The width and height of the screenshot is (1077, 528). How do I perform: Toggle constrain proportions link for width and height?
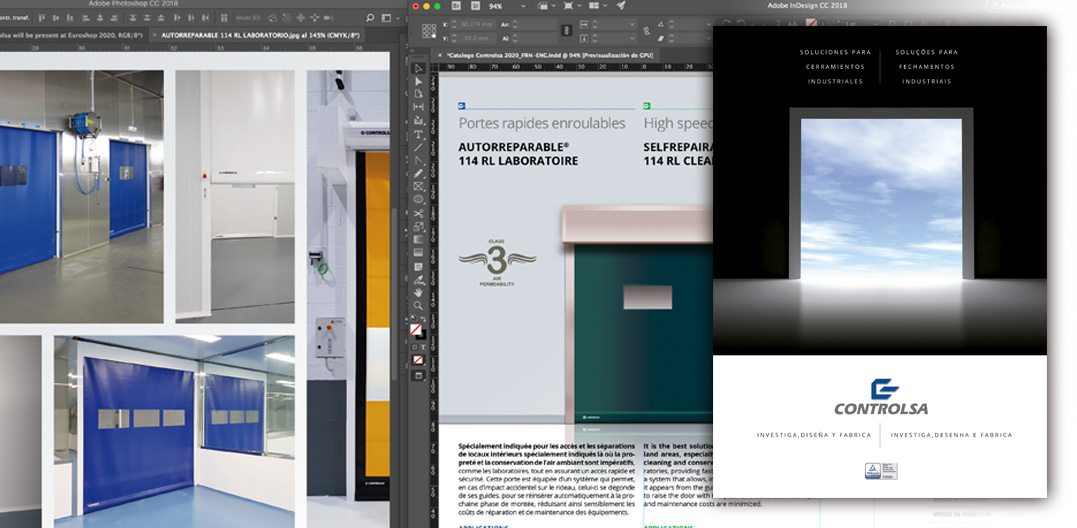coord(567,30)
